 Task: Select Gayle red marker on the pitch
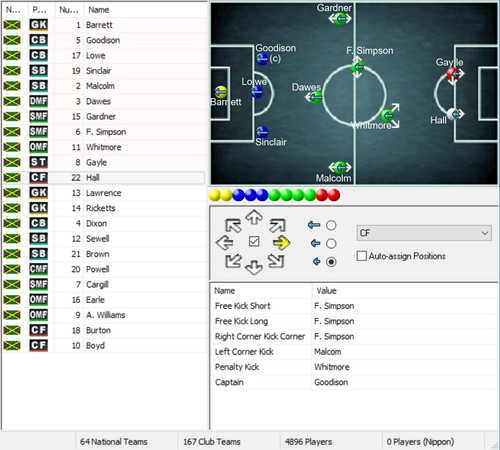point(453,74)
